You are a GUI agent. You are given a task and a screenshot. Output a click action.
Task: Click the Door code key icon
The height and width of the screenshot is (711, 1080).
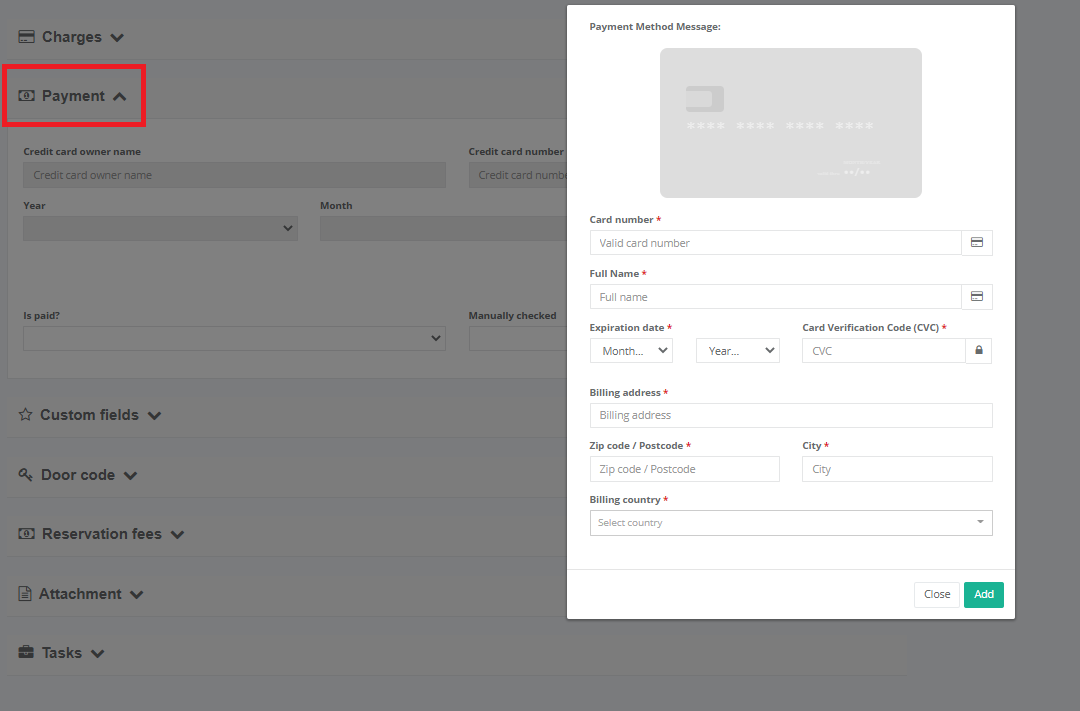click(25, 475)
